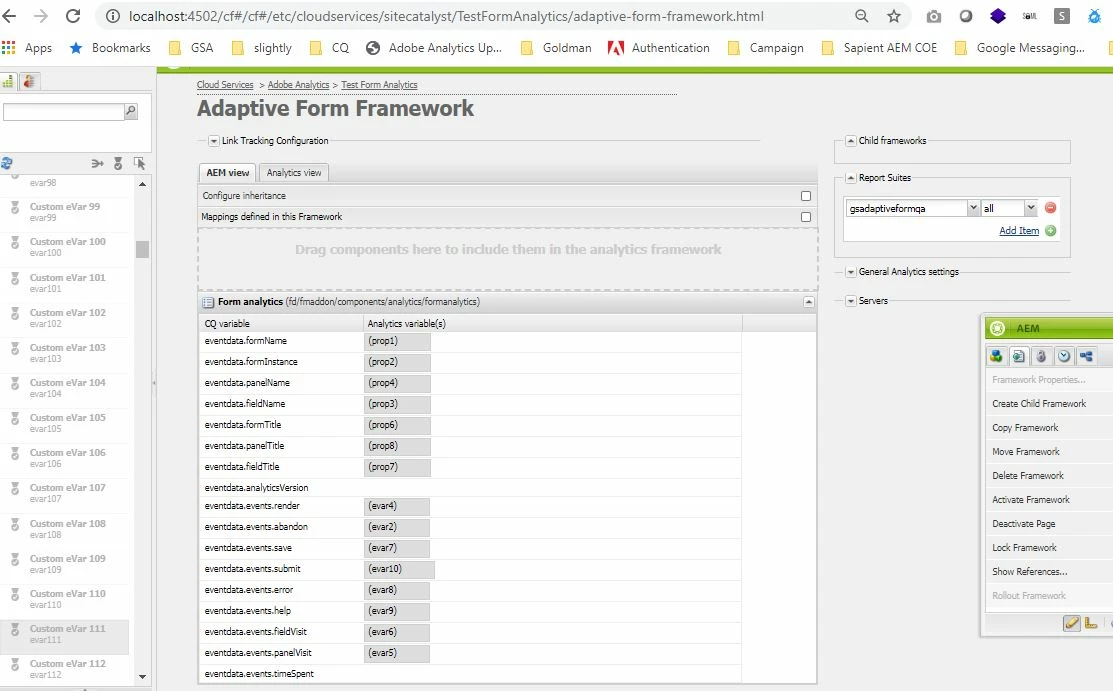Image resolution: width=1113 pixels, height=691 pixels.
Task: Expand the Servers section
Action: tap(850, 301)
